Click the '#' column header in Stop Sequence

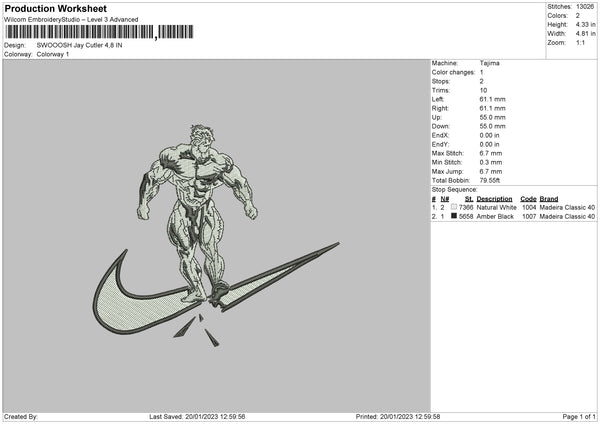coord(434,199)
